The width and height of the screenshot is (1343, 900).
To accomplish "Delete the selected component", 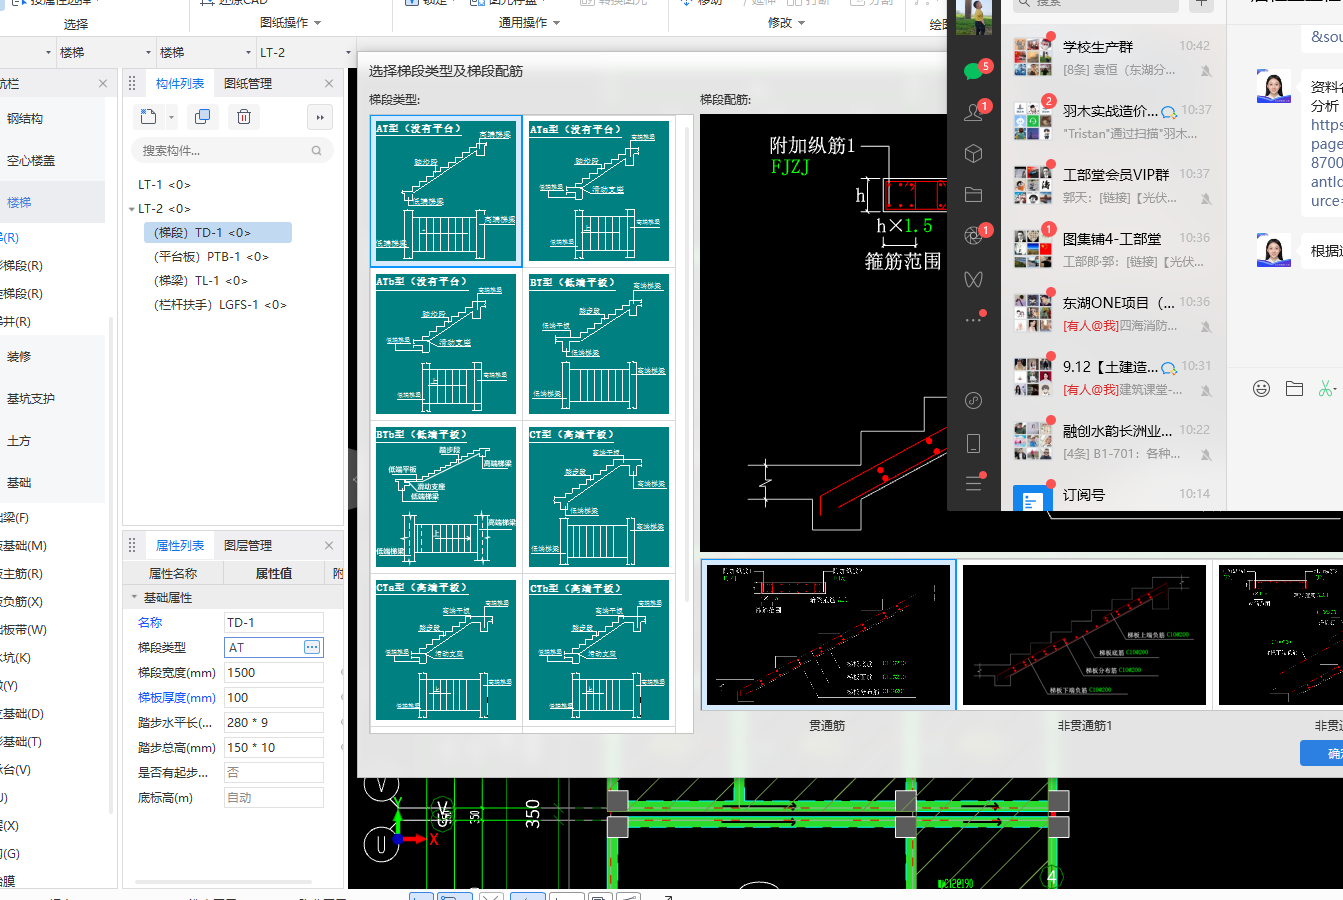I will click(244, 117).
